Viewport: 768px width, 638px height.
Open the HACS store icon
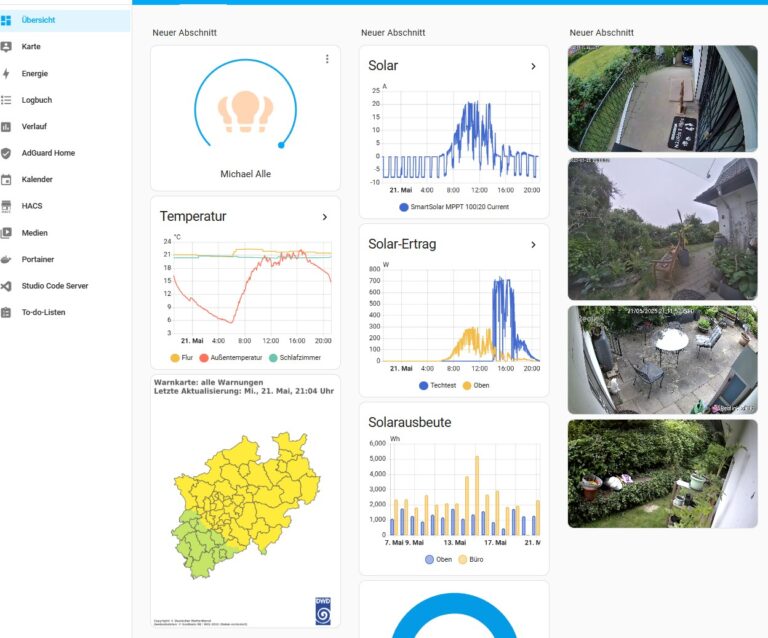pos(6,206)
